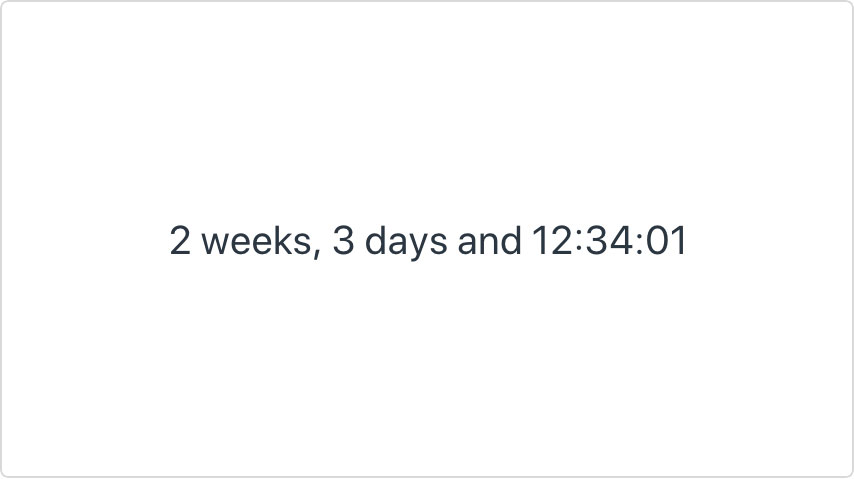
Task: Click the comma after "weeks"
Action: 316,254
